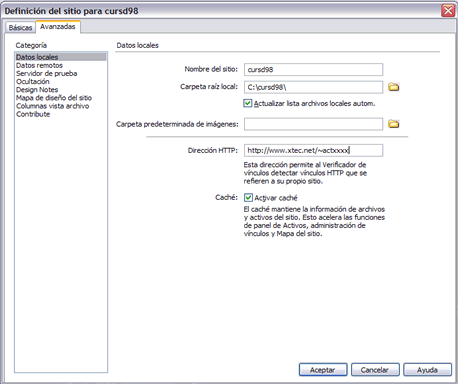Toggle Actualizar lista archivos locales autom. checkbox

point(248,103)
